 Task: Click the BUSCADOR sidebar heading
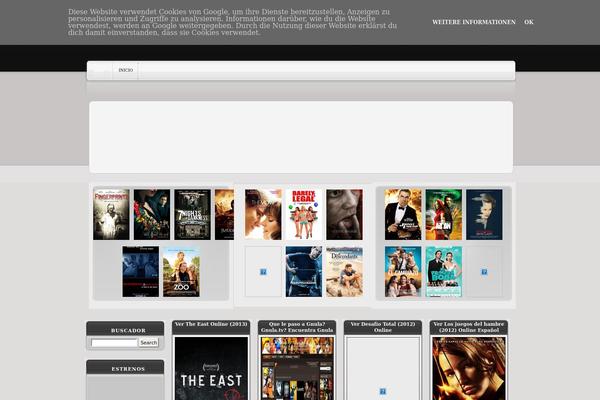(128, 330)
